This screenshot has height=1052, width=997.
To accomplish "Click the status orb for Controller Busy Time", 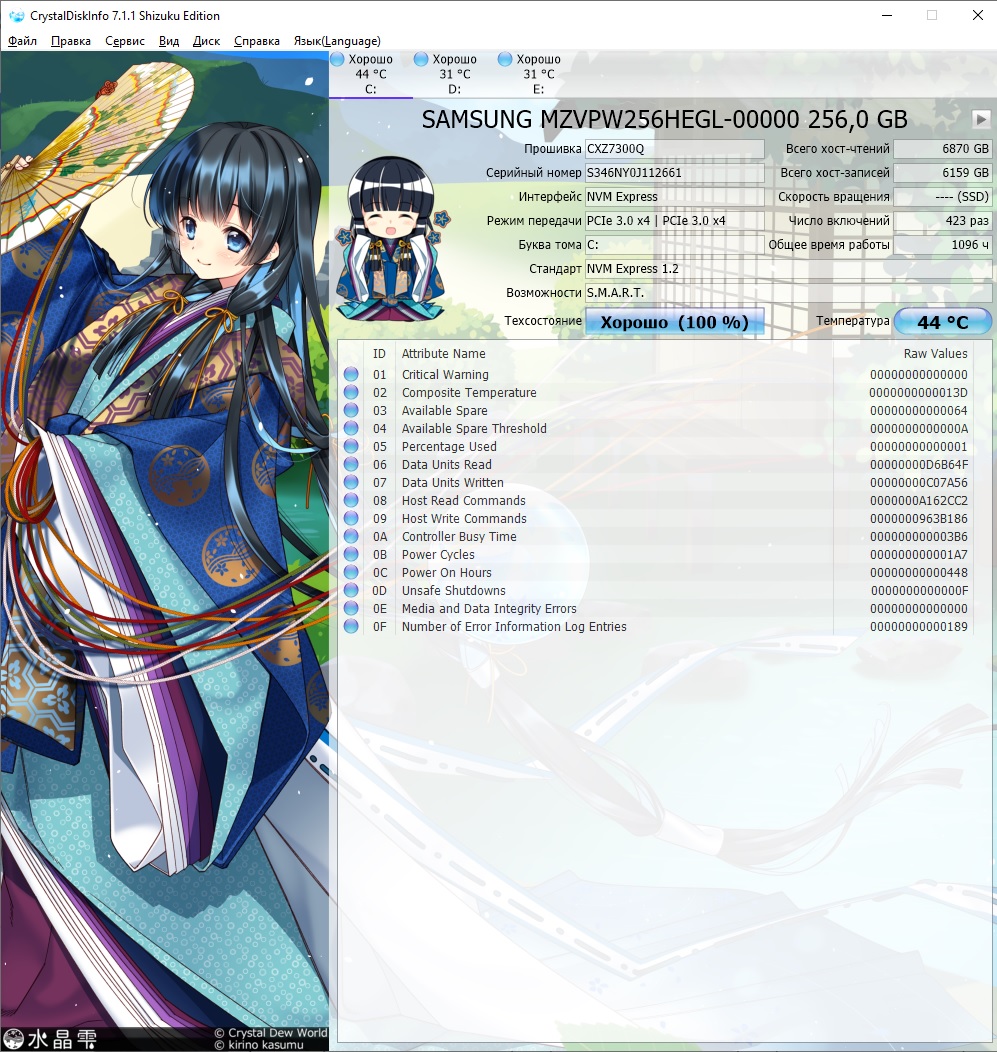I will [351, 536].
